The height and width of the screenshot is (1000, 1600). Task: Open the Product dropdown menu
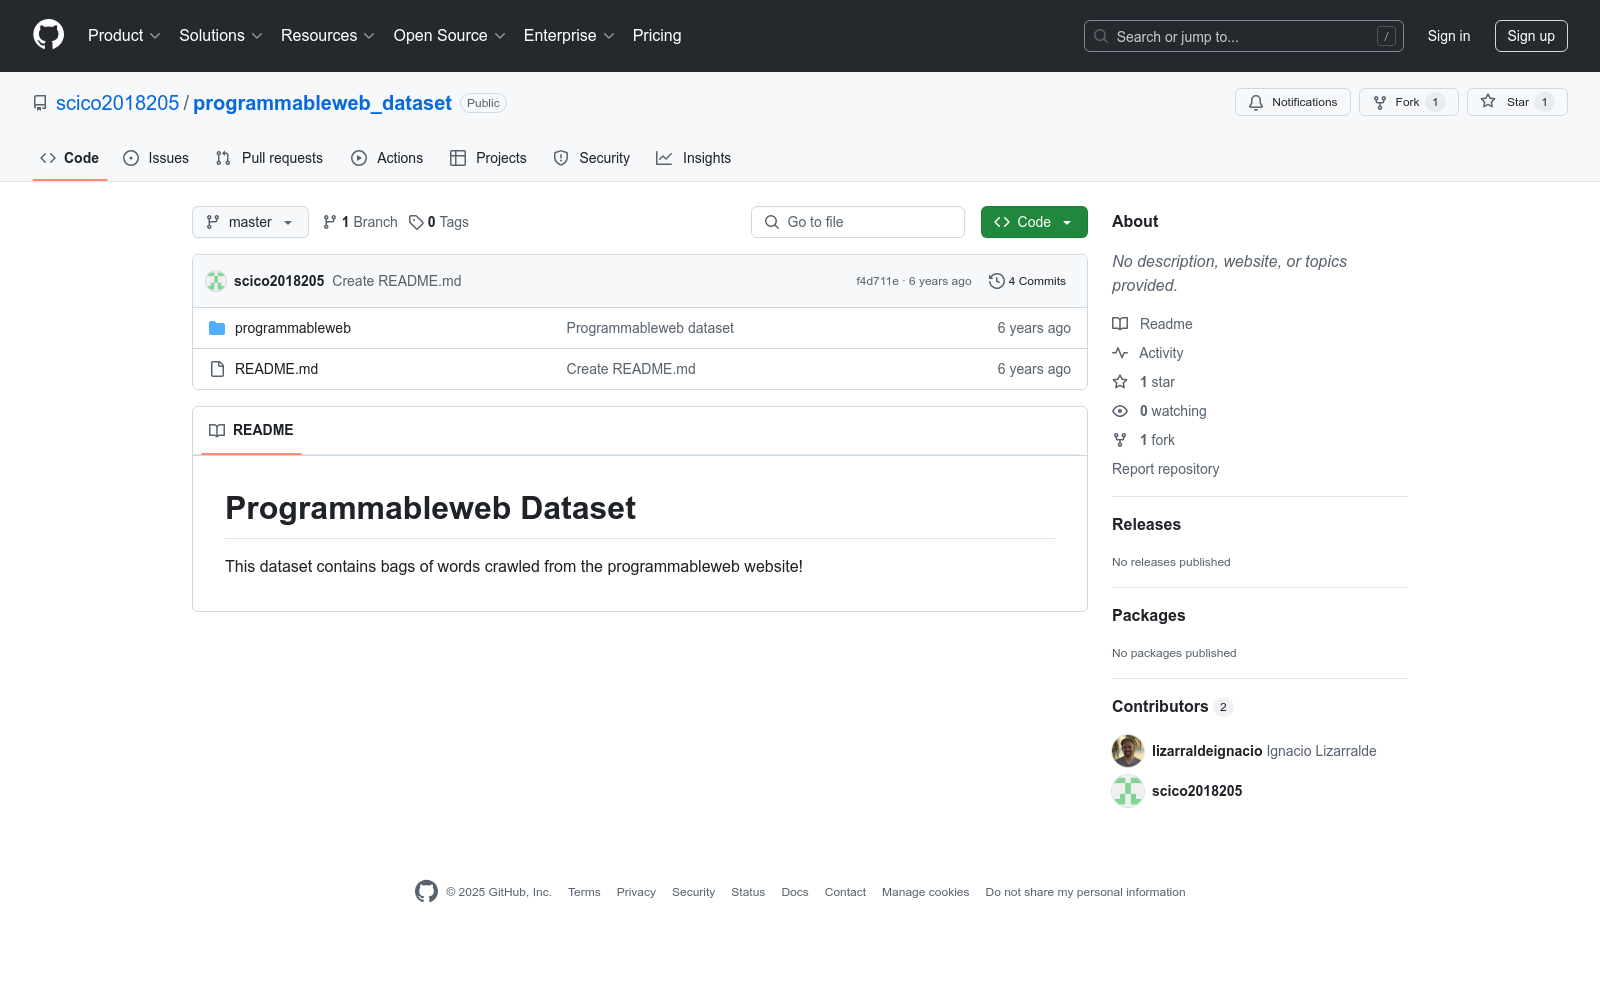(124, 35)
